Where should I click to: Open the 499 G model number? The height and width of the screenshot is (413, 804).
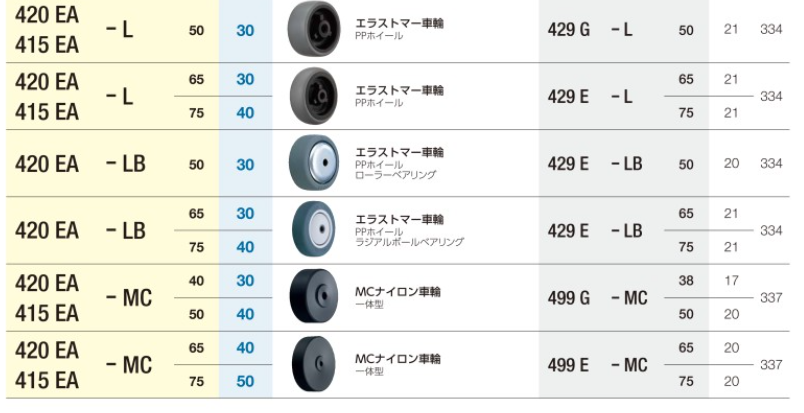(x=568, y=297)
